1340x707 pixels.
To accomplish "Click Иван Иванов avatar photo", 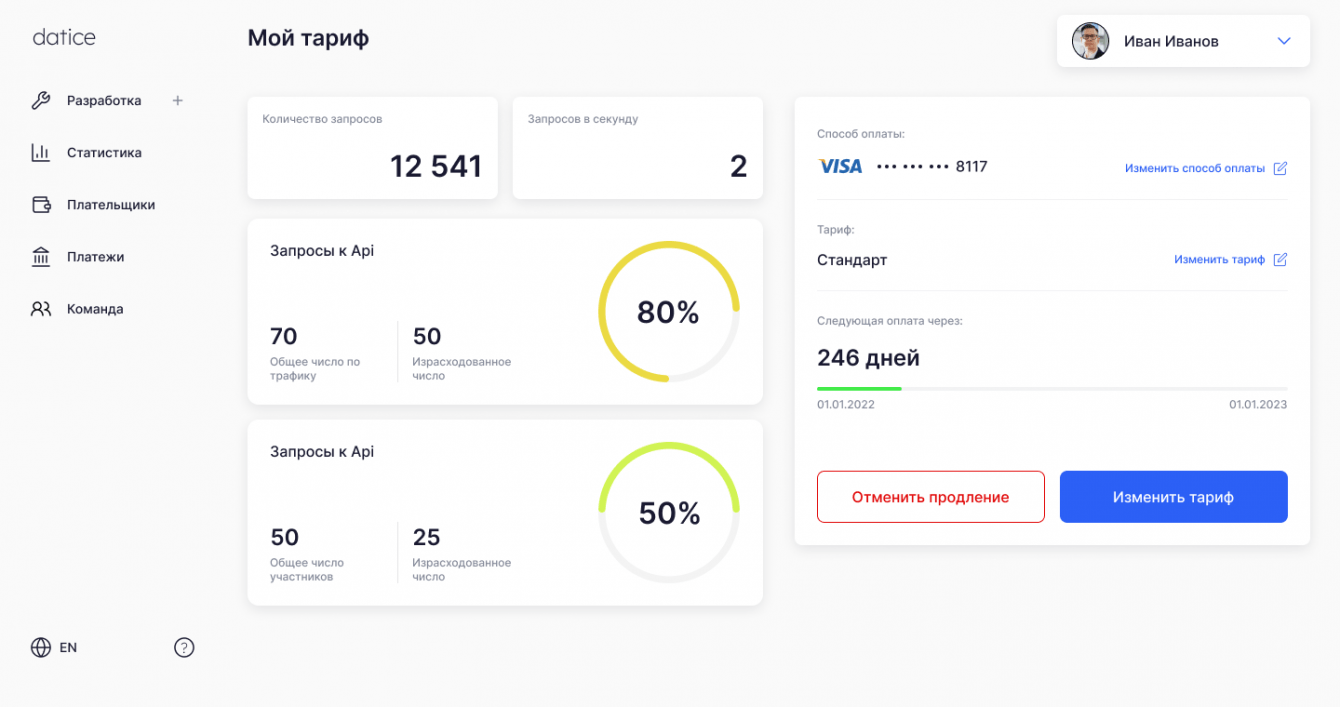I will [1091, 41].
